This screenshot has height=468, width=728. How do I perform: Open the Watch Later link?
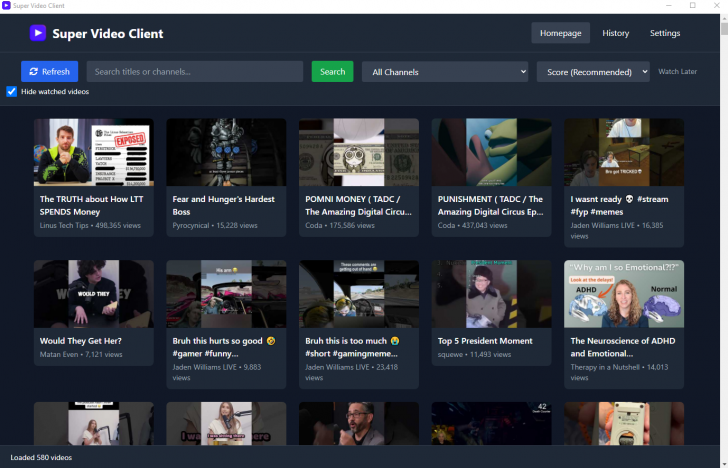[x=677, y=72]
